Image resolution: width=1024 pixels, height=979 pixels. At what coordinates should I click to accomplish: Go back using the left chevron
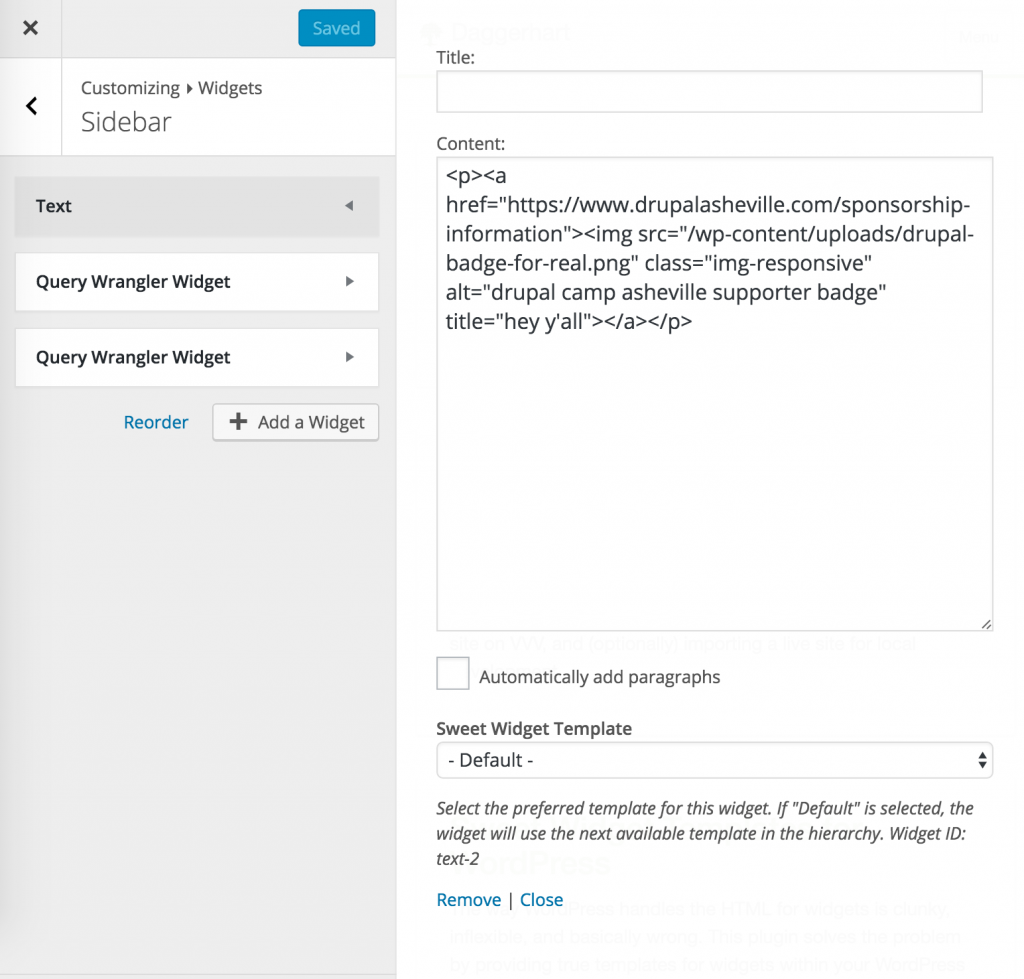[32, 106]
